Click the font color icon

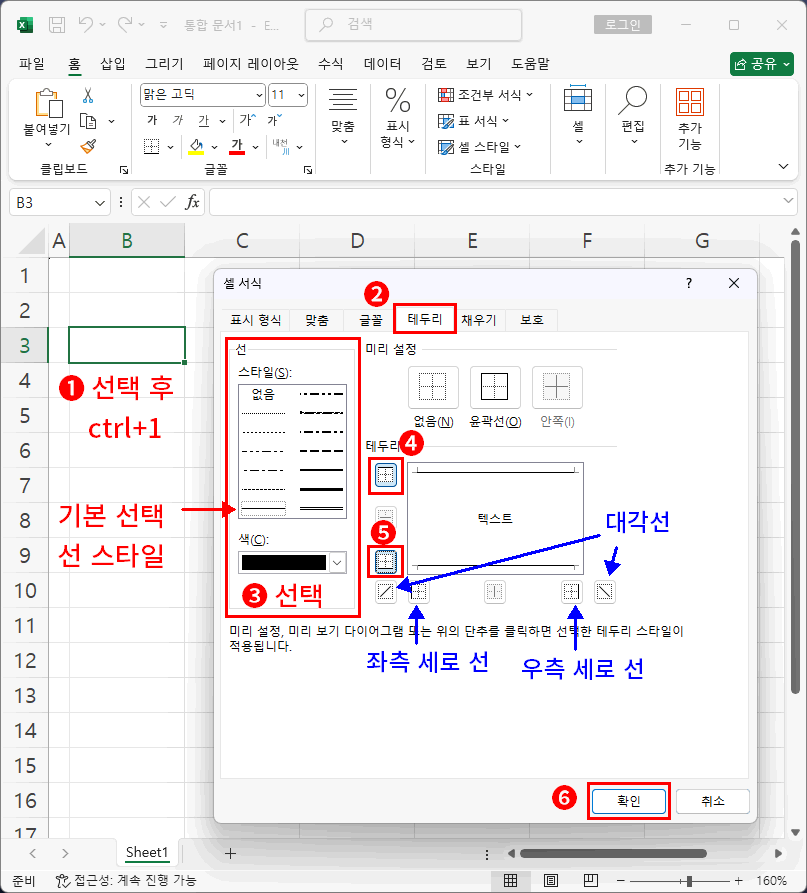point(237,147)
